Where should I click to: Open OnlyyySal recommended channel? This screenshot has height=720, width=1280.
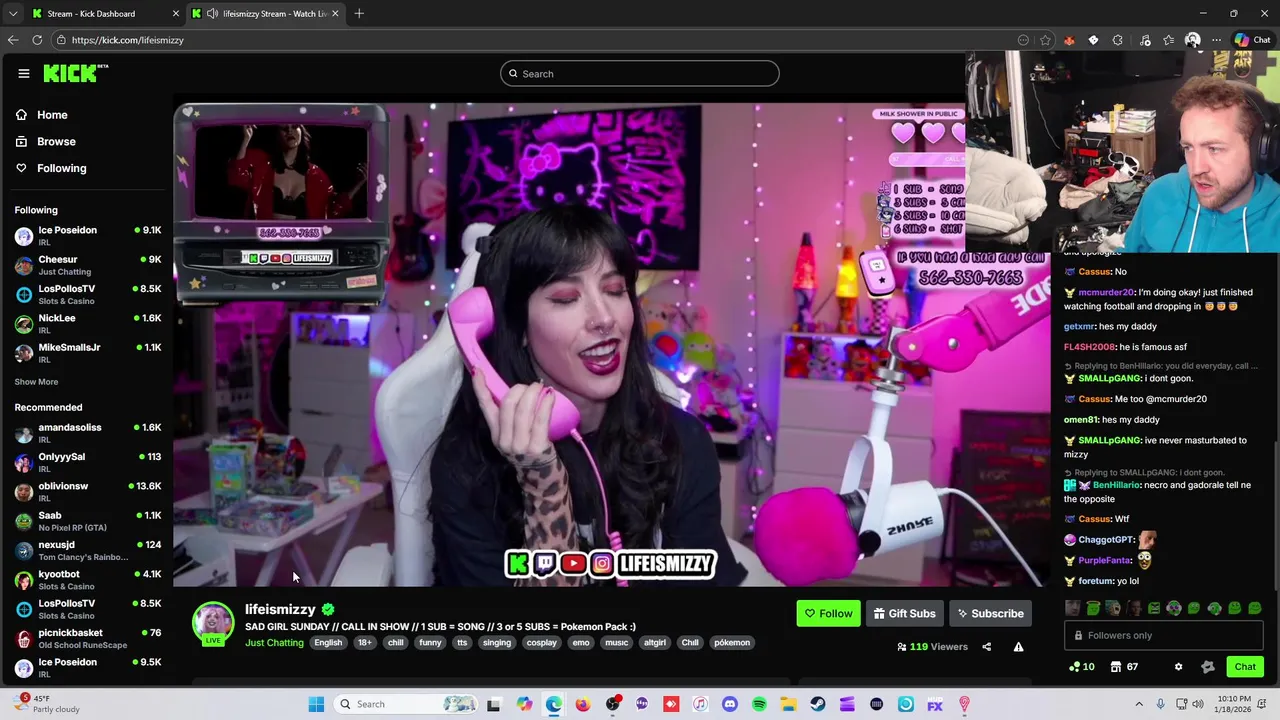coord(88,462)
